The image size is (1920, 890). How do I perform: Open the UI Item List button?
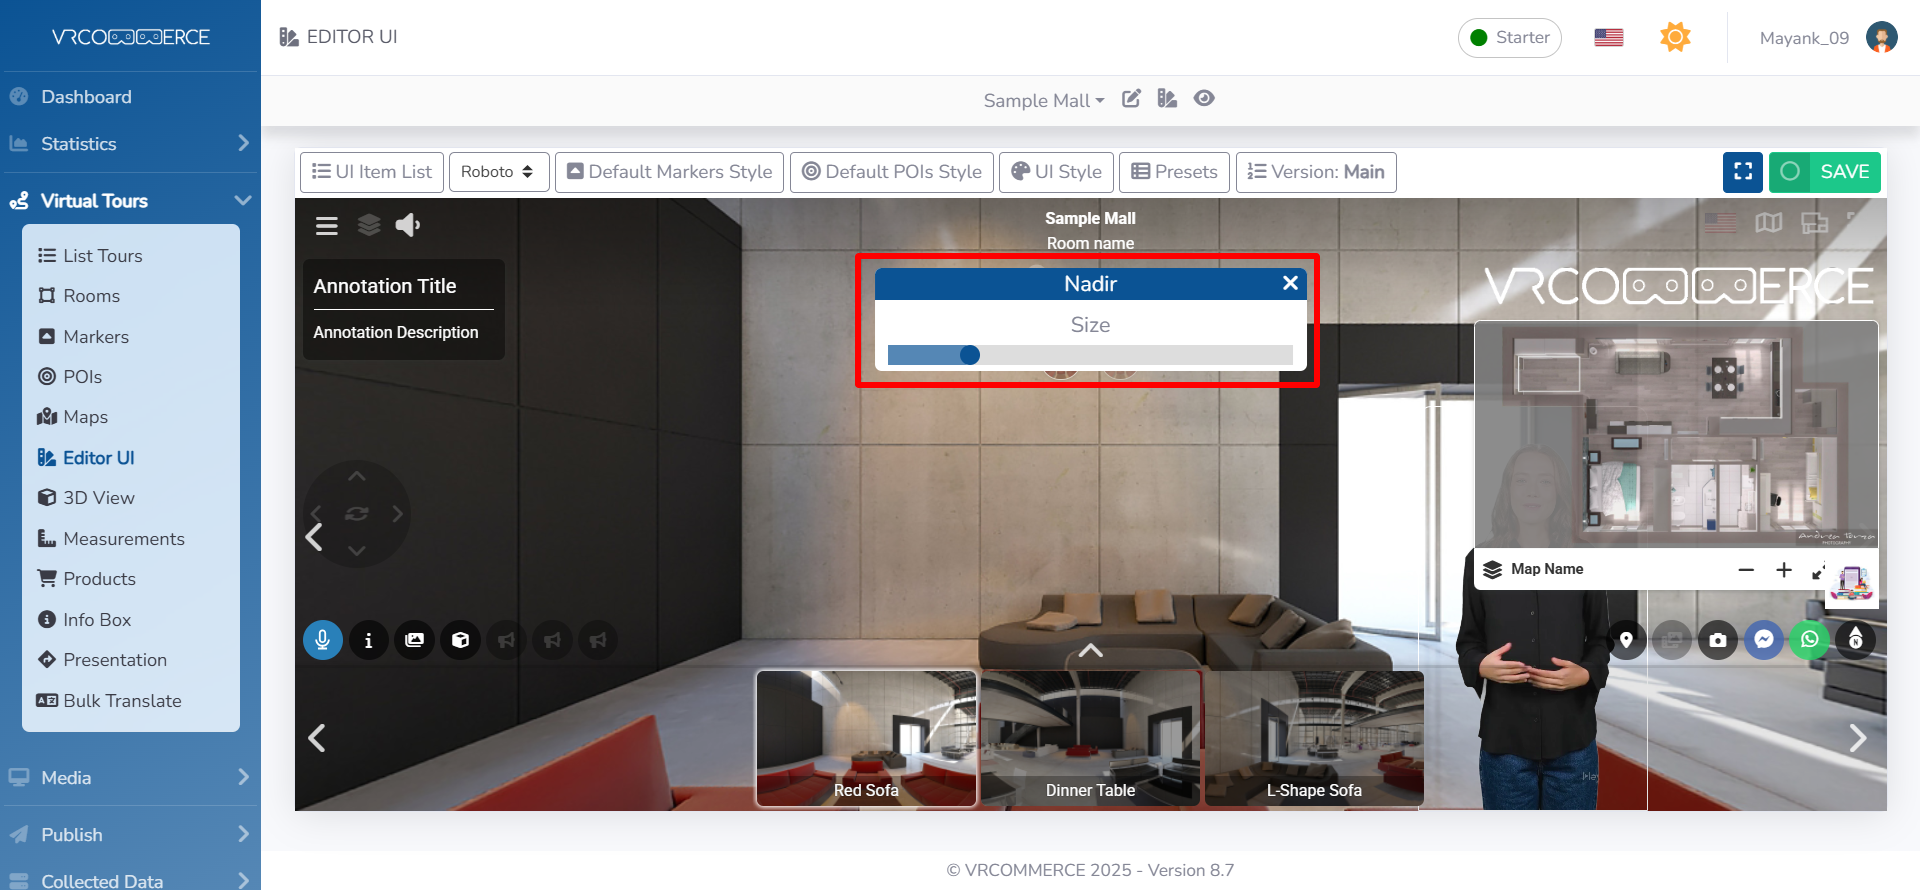click(x=372, y=172)
